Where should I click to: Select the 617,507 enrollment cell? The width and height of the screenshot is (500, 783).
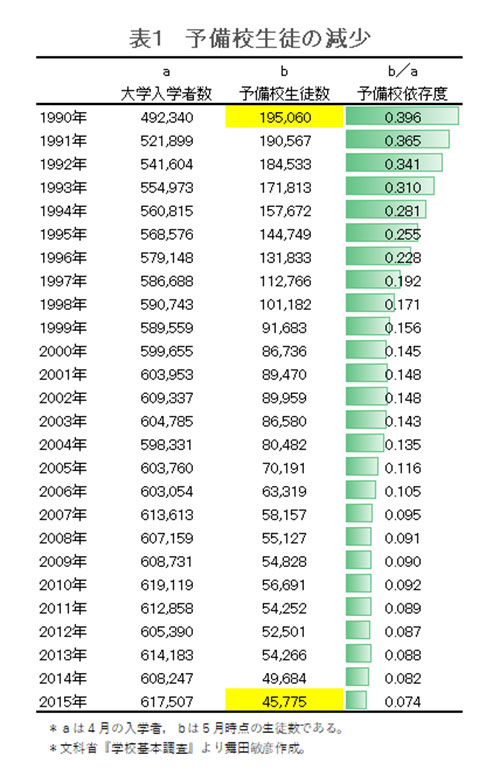pyautogui.click(x=166, y=702)
